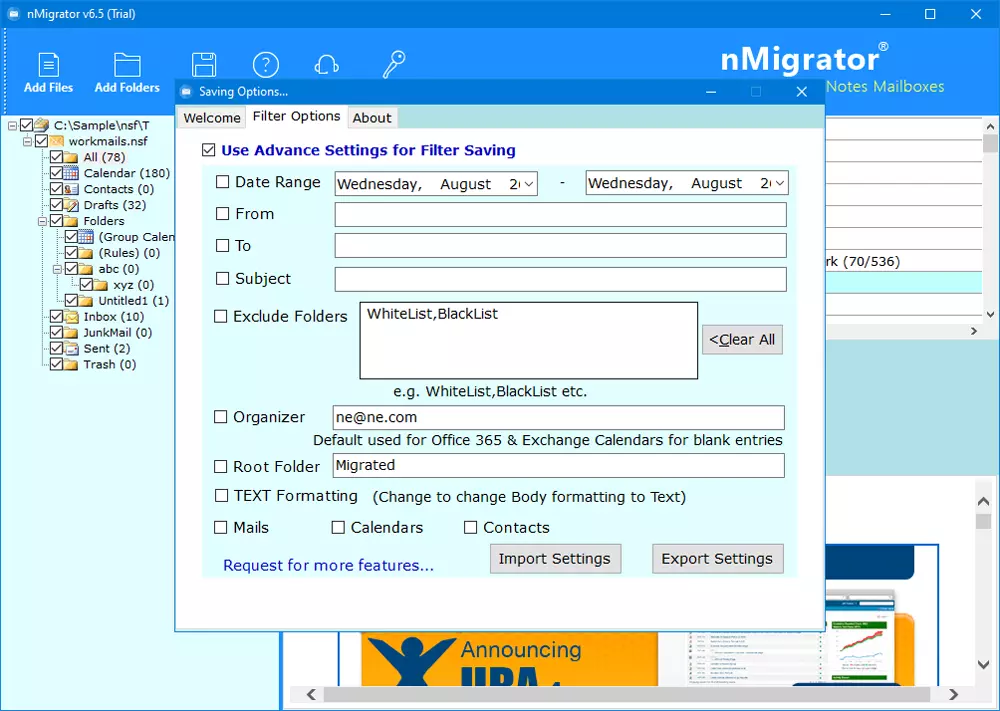This screenshot has height=711, width=1000.
Task: Click the key Activate icon
Action: pos(393,64)
